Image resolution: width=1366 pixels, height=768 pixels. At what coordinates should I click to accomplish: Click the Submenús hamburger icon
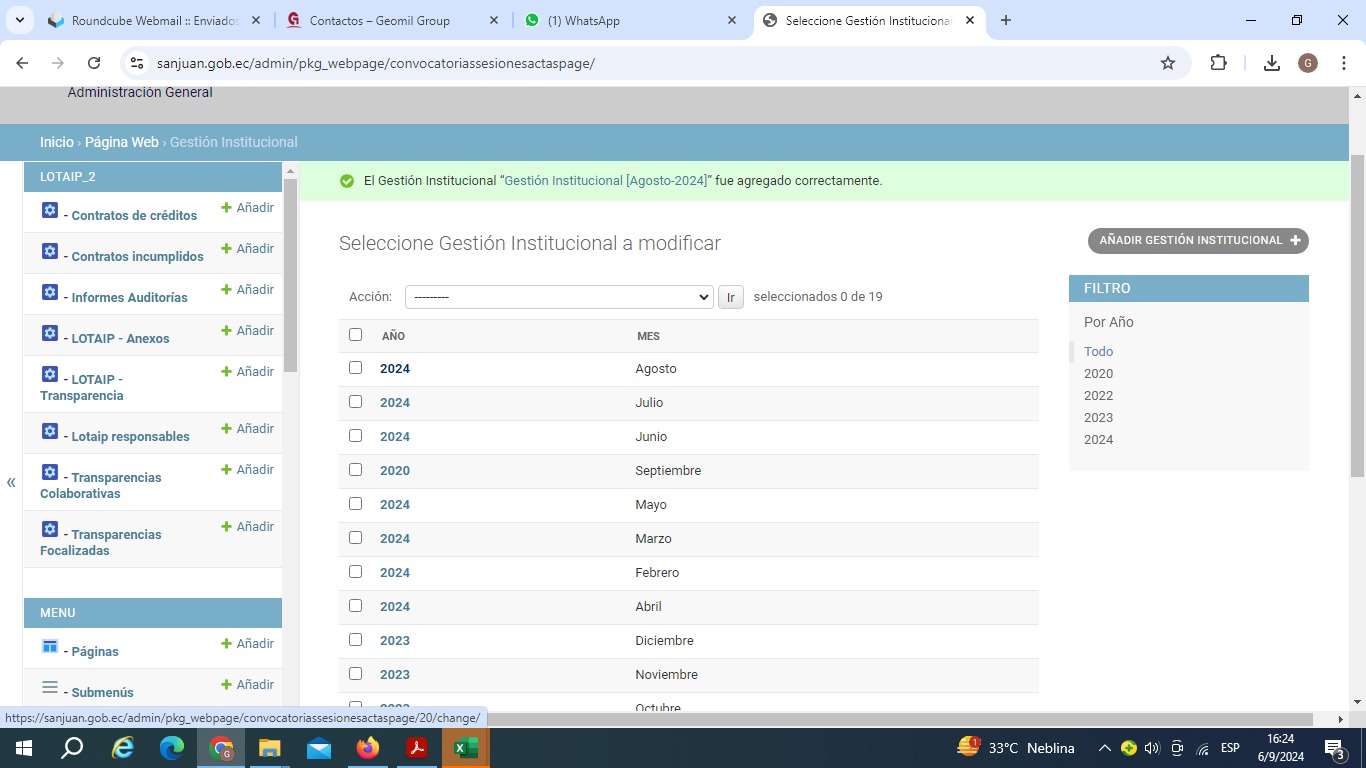50,688
